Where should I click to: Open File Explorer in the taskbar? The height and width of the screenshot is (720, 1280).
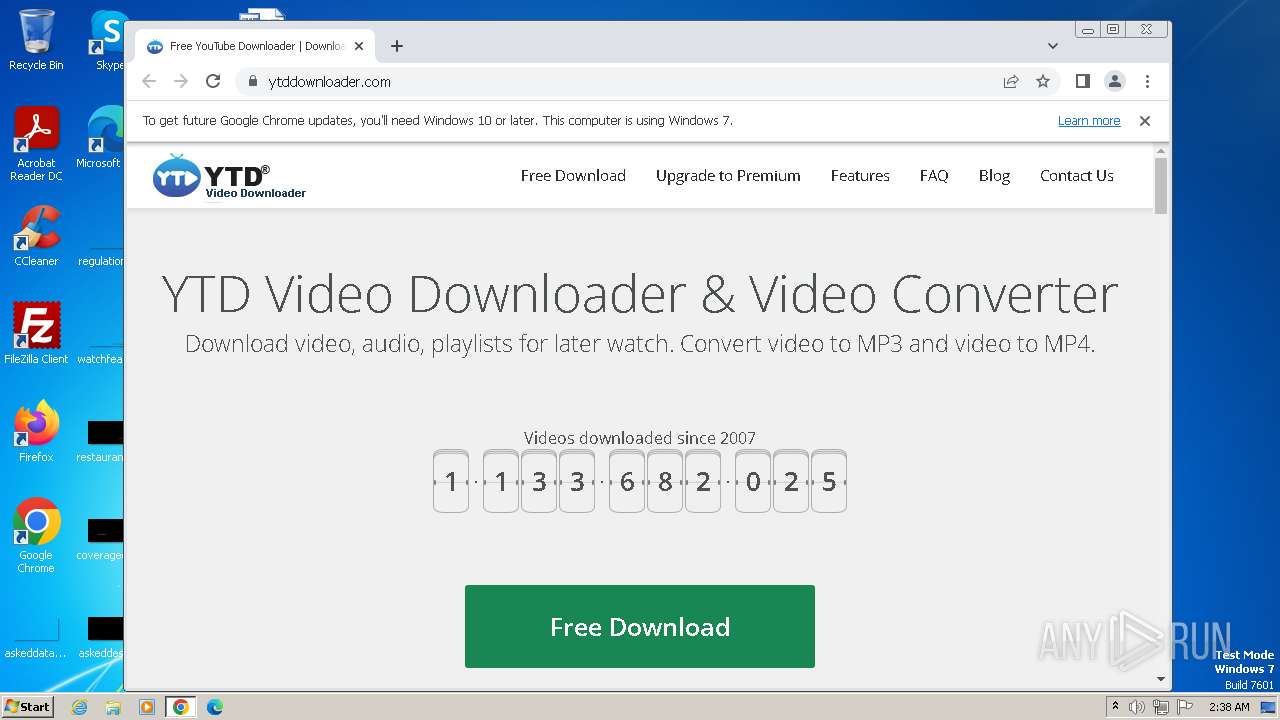[113, 707]
